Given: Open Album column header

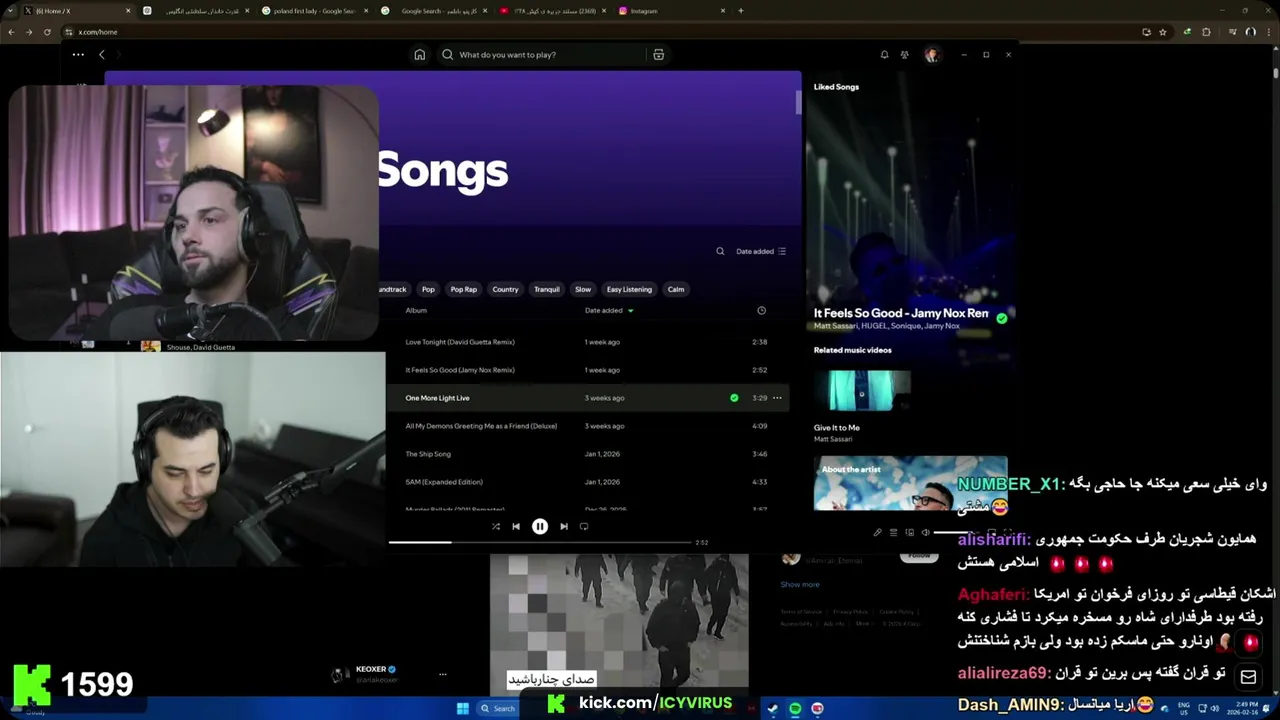Looking at the screenshot, I should (416, 310).
